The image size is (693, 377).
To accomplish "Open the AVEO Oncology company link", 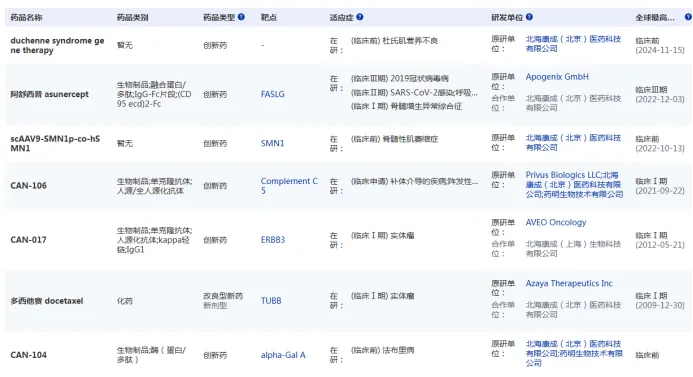I will click(556, 222).
